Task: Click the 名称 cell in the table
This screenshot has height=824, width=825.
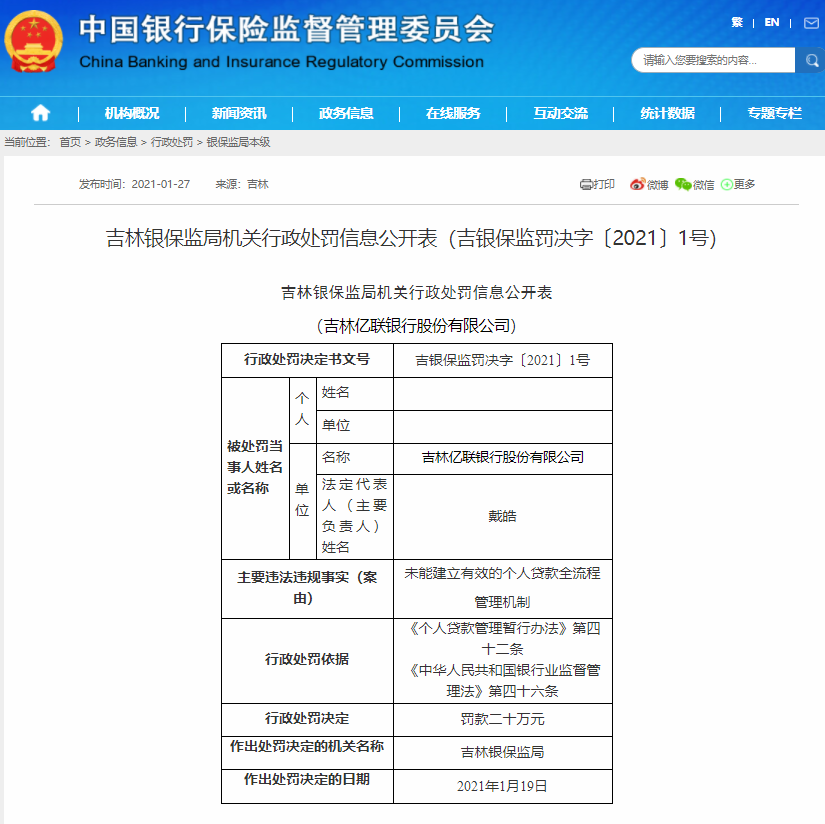Action: [x=355, y=458]
